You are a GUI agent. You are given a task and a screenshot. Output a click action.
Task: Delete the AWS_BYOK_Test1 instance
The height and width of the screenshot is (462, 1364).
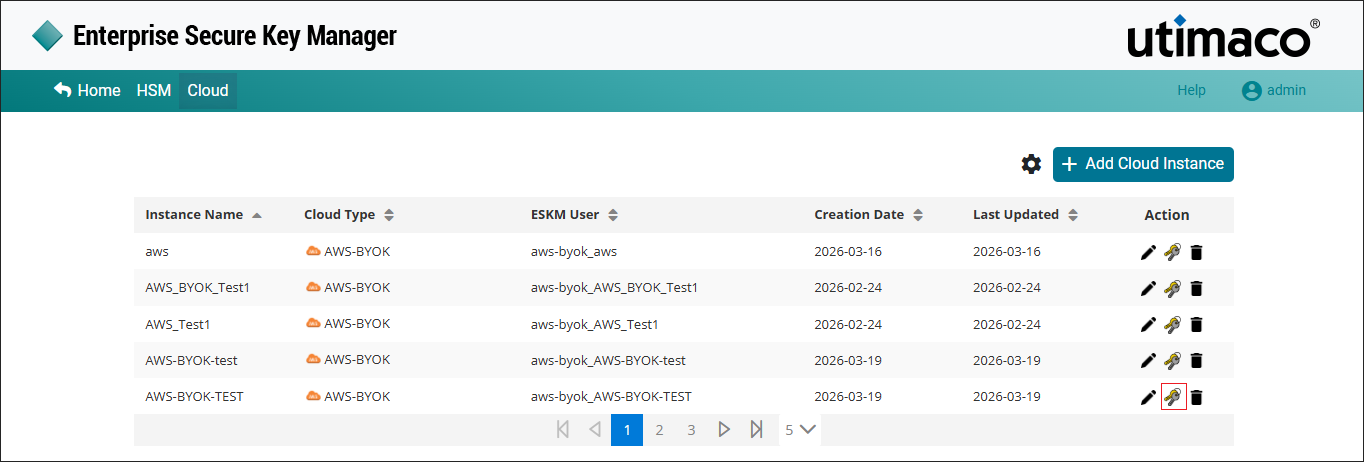(1196, 288)
